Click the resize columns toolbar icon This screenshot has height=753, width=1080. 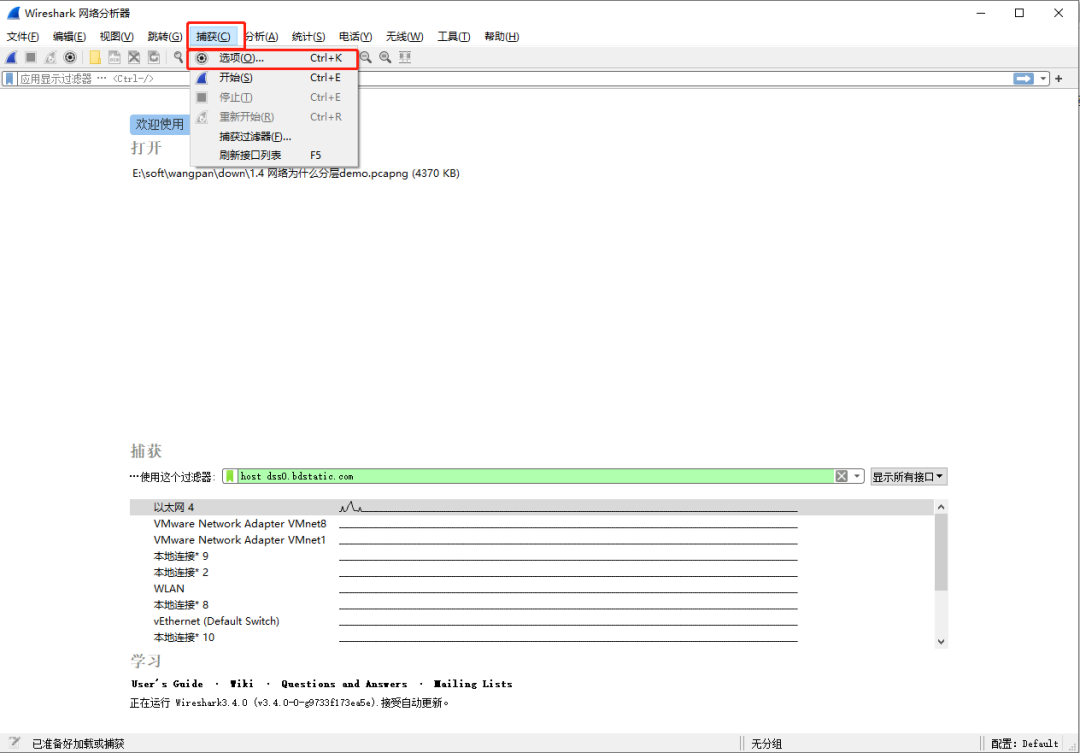(x=405, y=57)
